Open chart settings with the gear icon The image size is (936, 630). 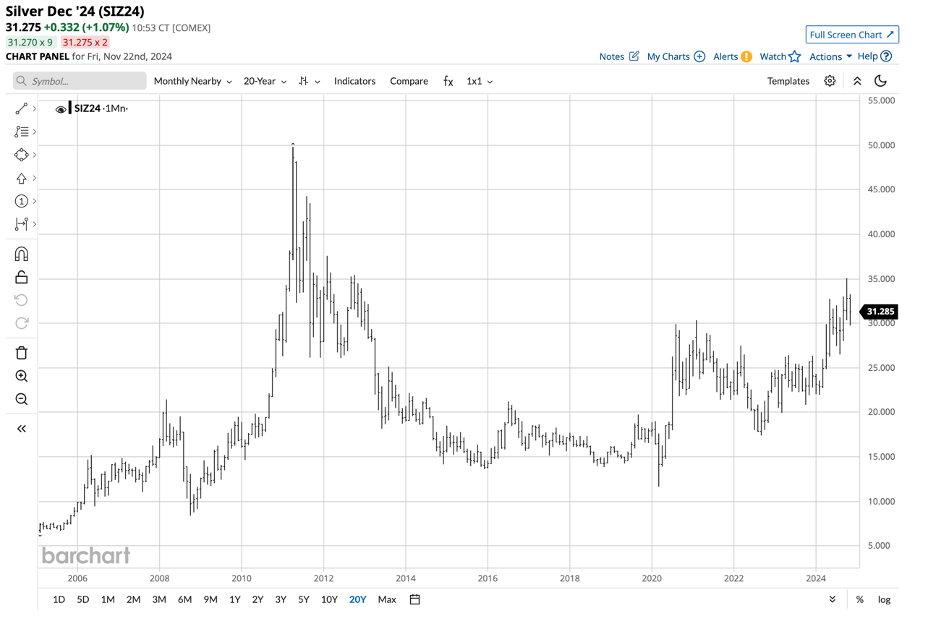pyautogui.click(x=829, y=81)
